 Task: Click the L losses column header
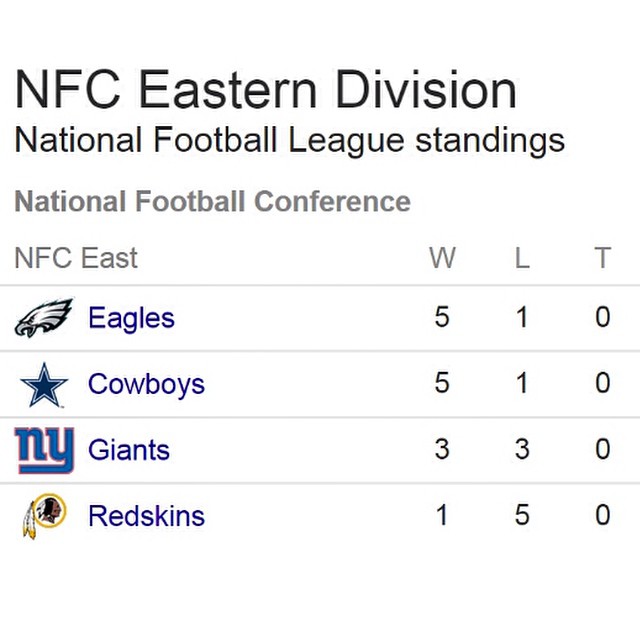[x=522, y=258]
